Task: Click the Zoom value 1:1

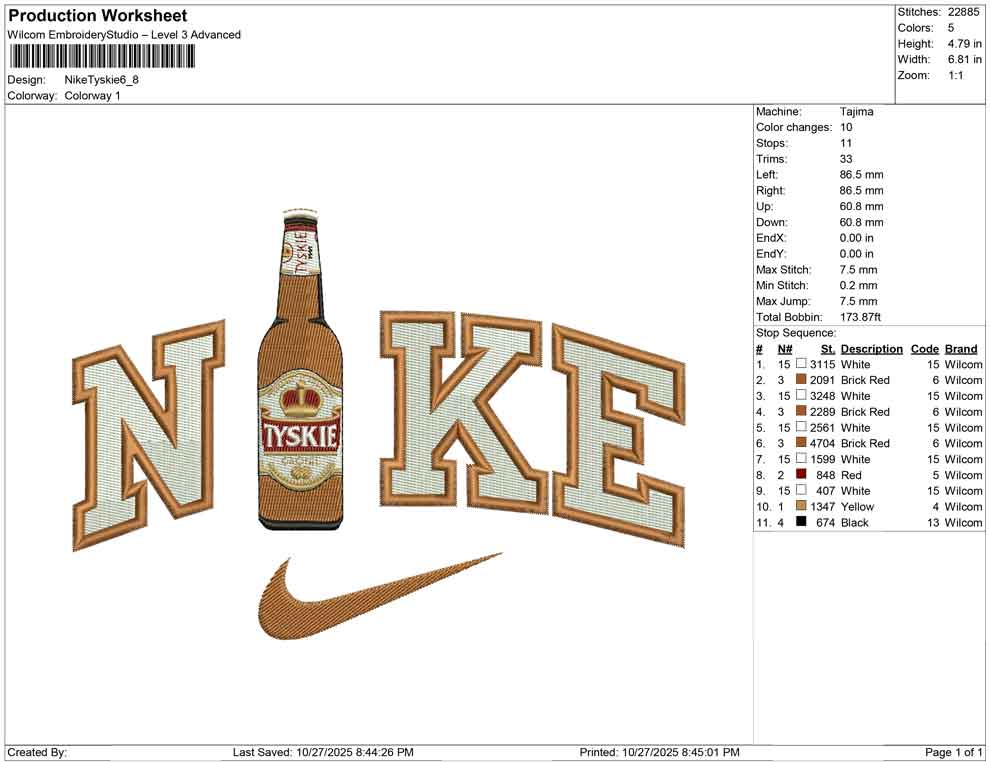Action: [x=955, y=75]
